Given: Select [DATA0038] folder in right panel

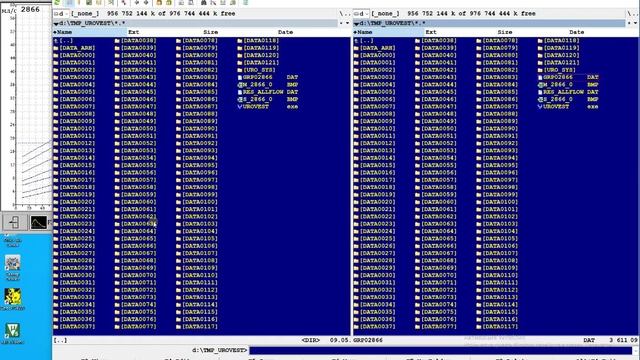Looking at the screenshot, I should (x=436, y=40).
